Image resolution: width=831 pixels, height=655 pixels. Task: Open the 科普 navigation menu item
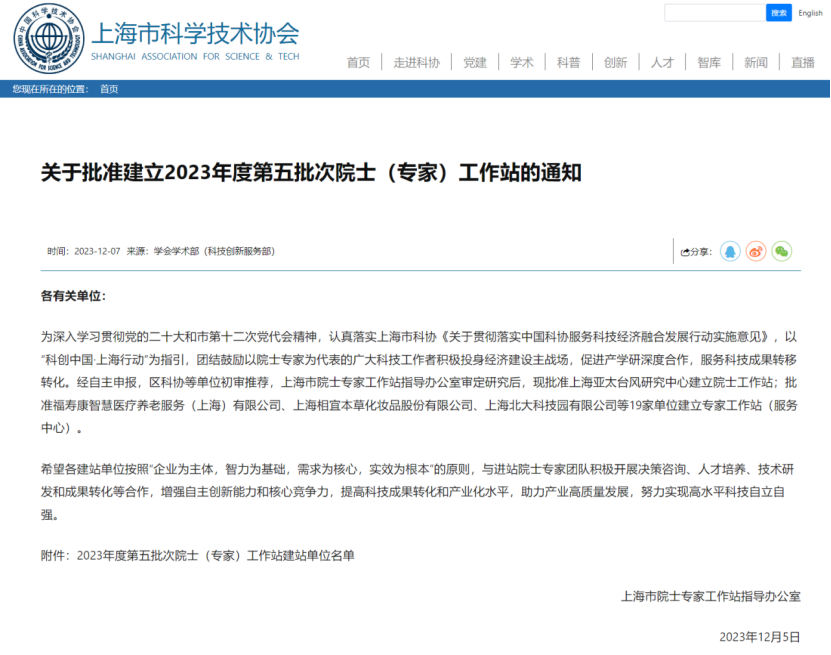click(x=569, y=63)
